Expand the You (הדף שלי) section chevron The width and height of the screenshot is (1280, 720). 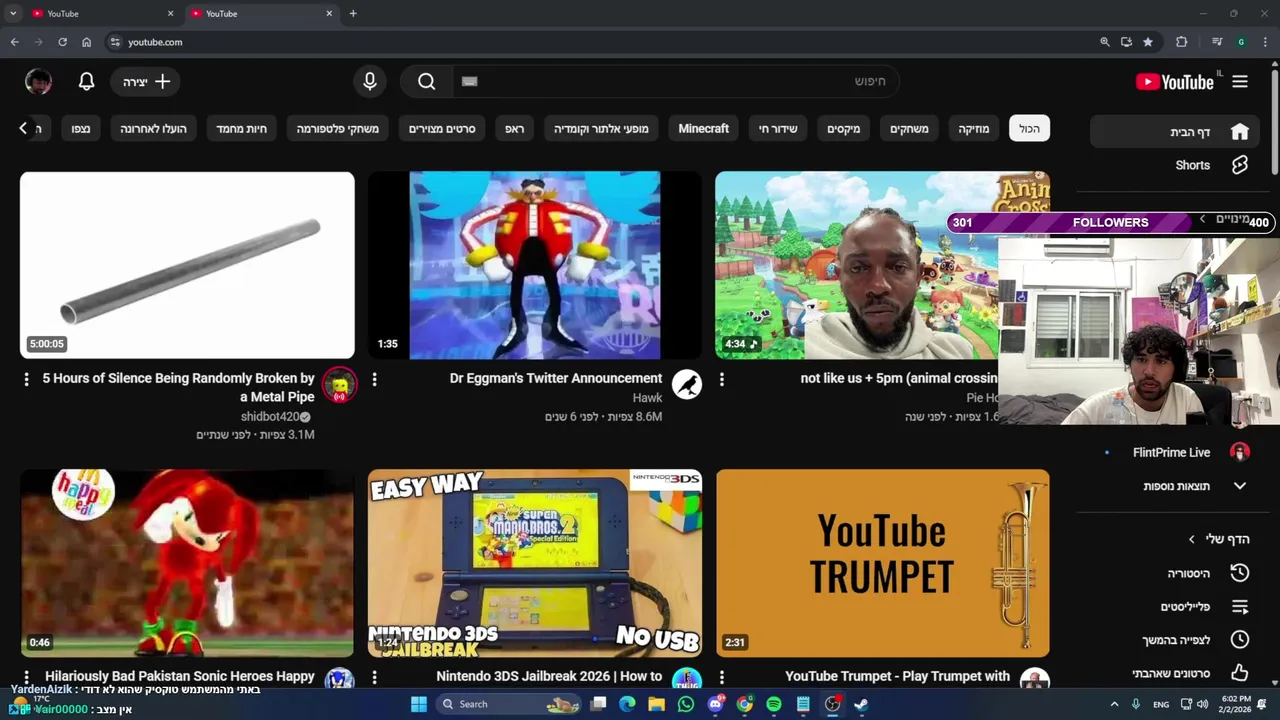1191,539
